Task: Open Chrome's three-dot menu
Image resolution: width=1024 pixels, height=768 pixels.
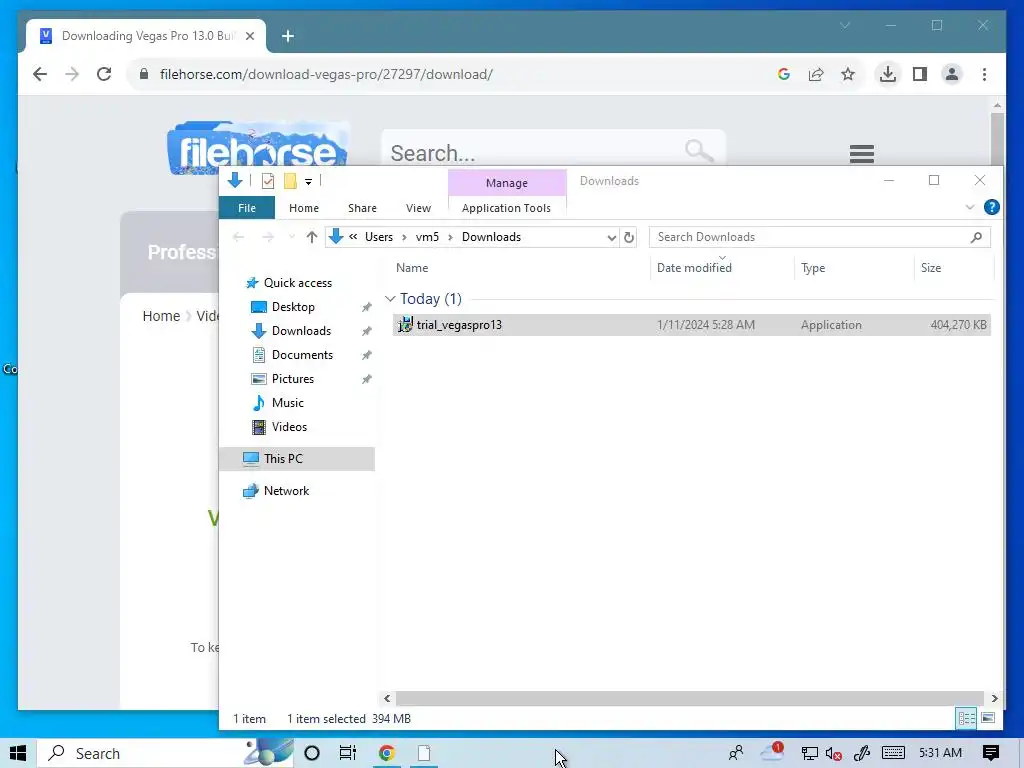Action: (x=984, y=74)
